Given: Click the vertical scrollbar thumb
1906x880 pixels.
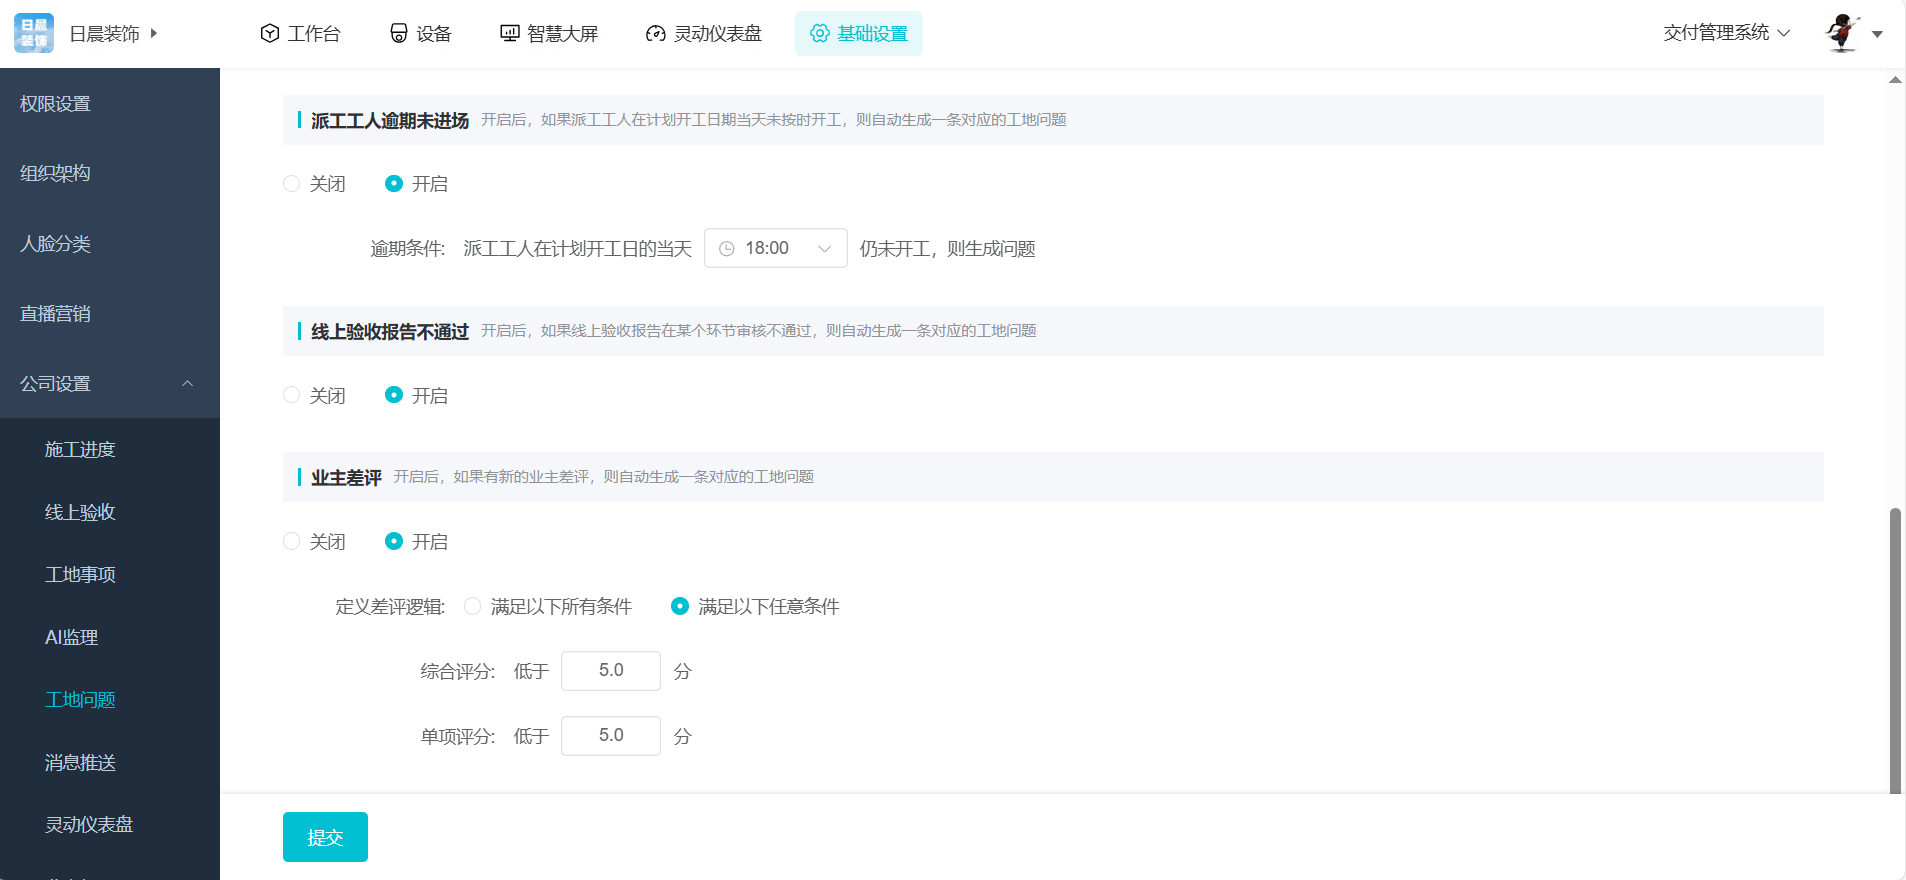Looking at the screenshot, I should [x=1895, y=651].
